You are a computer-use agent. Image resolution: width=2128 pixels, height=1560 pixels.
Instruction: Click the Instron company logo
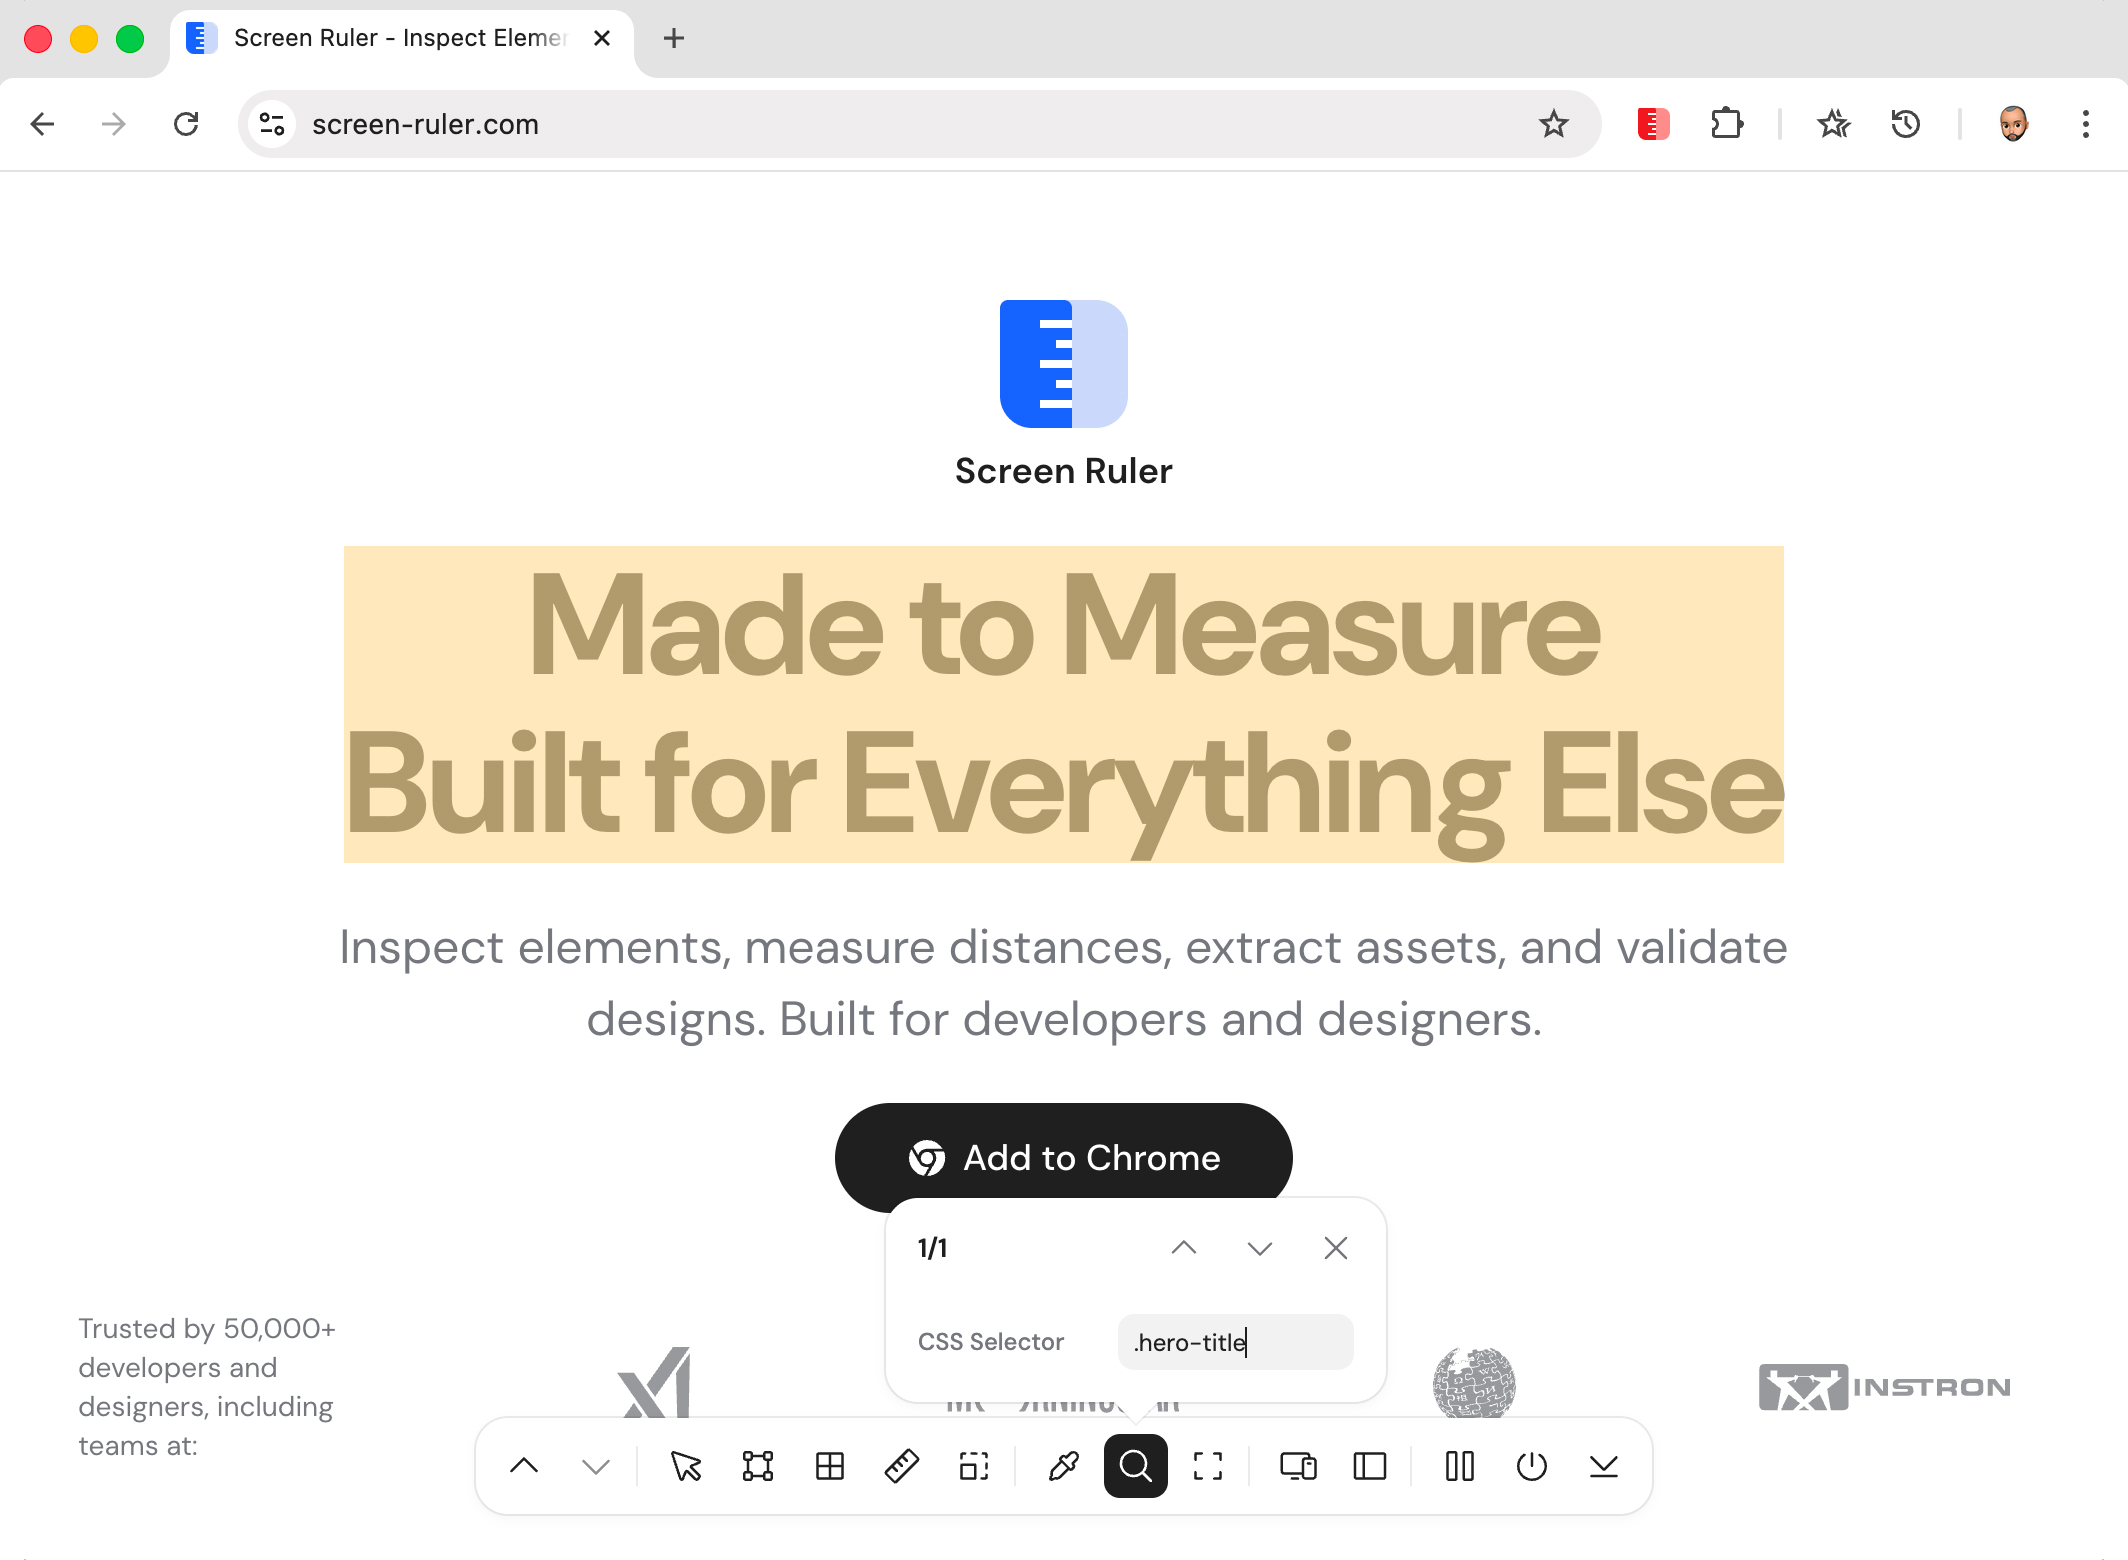[x=1885, y=1387]
